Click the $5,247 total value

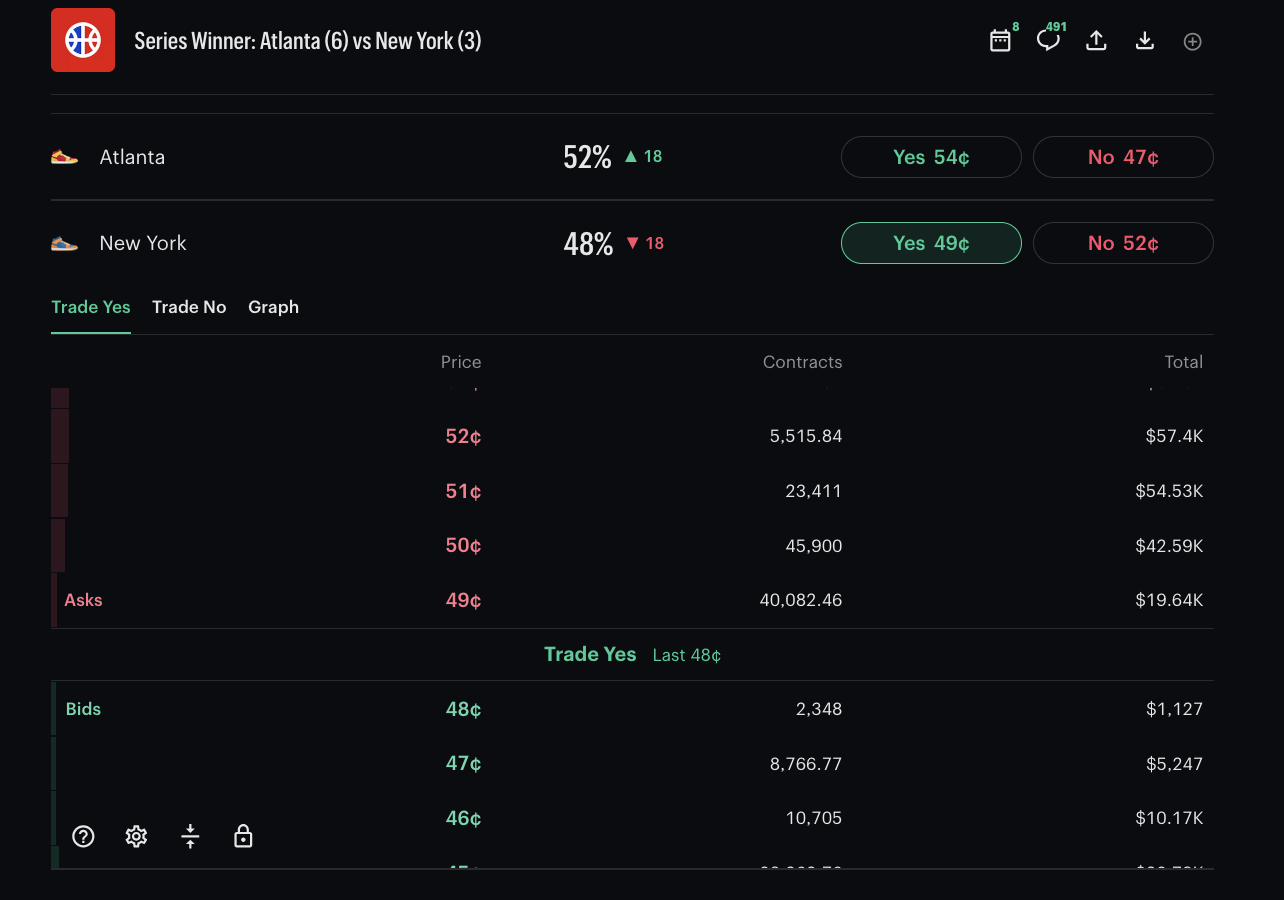tap(1174, 764)
